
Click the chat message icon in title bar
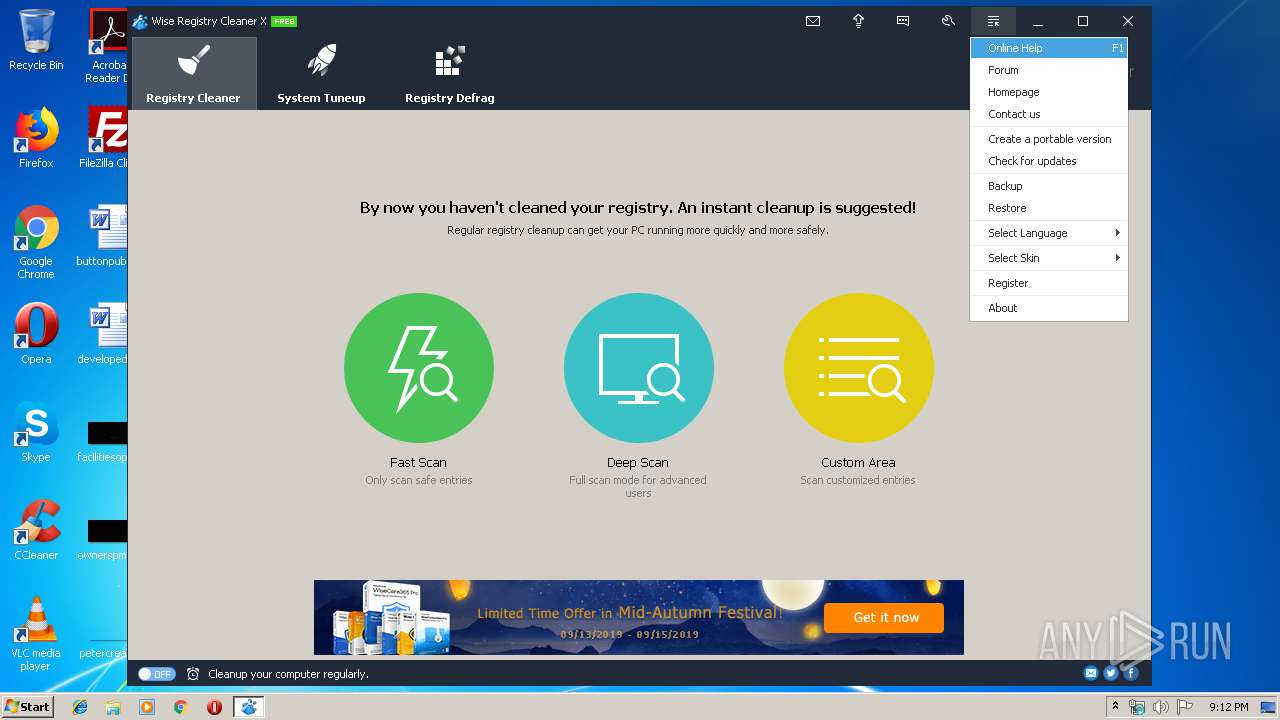tap(903, 21)
